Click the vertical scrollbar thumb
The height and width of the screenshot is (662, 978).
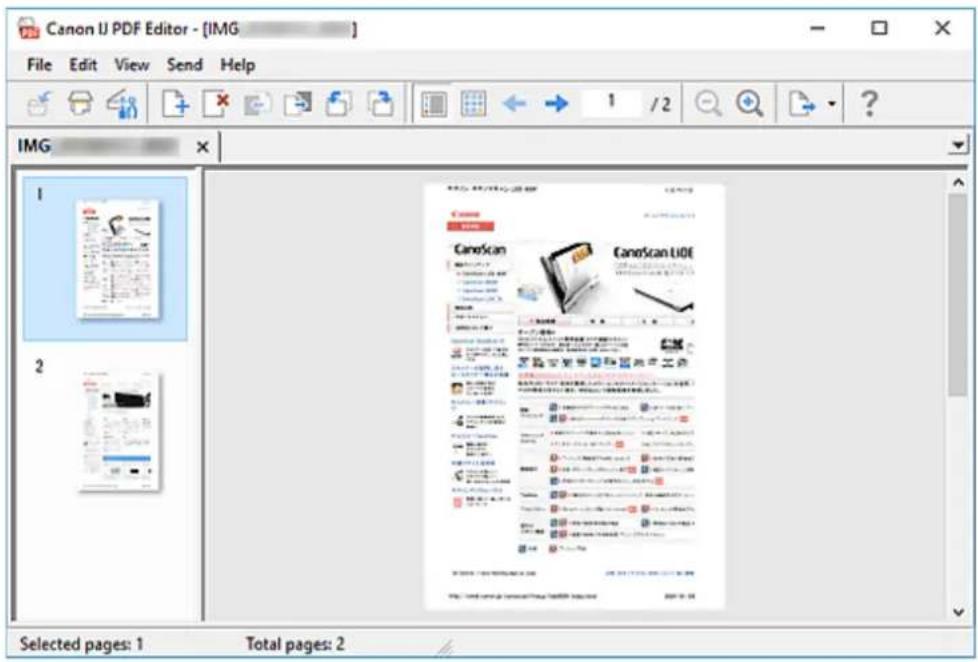[x=957, y=294]
